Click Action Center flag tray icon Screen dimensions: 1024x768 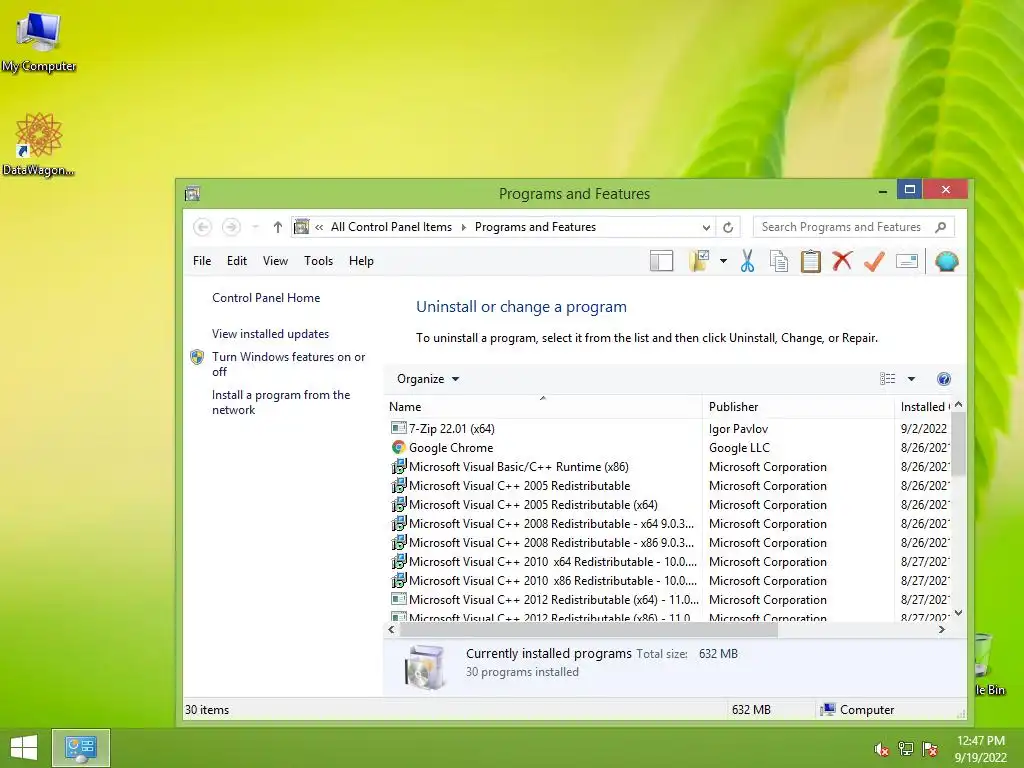930,749
